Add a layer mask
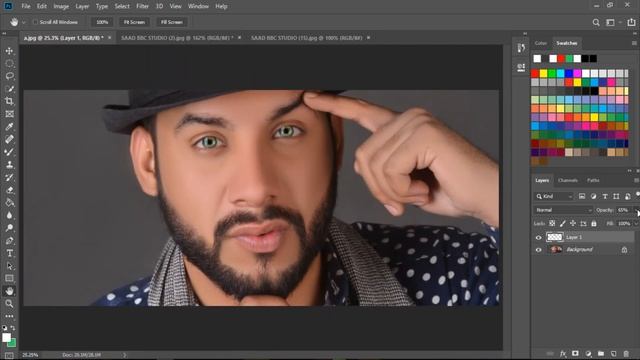 (575, 353)
